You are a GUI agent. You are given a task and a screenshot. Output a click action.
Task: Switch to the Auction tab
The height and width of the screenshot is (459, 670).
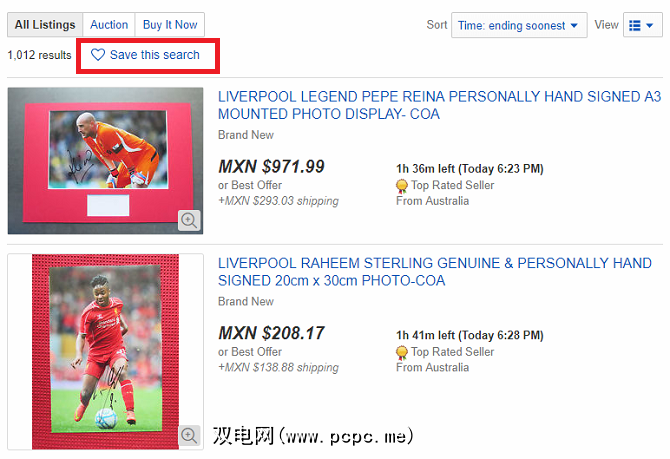(x=109, y=25)
